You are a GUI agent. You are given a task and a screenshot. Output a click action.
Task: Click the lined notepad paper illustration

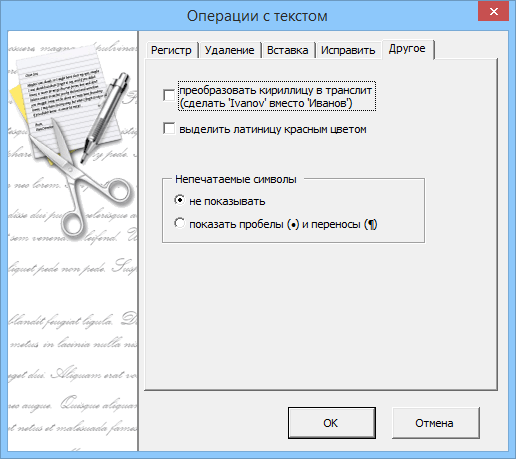(67, 97)
